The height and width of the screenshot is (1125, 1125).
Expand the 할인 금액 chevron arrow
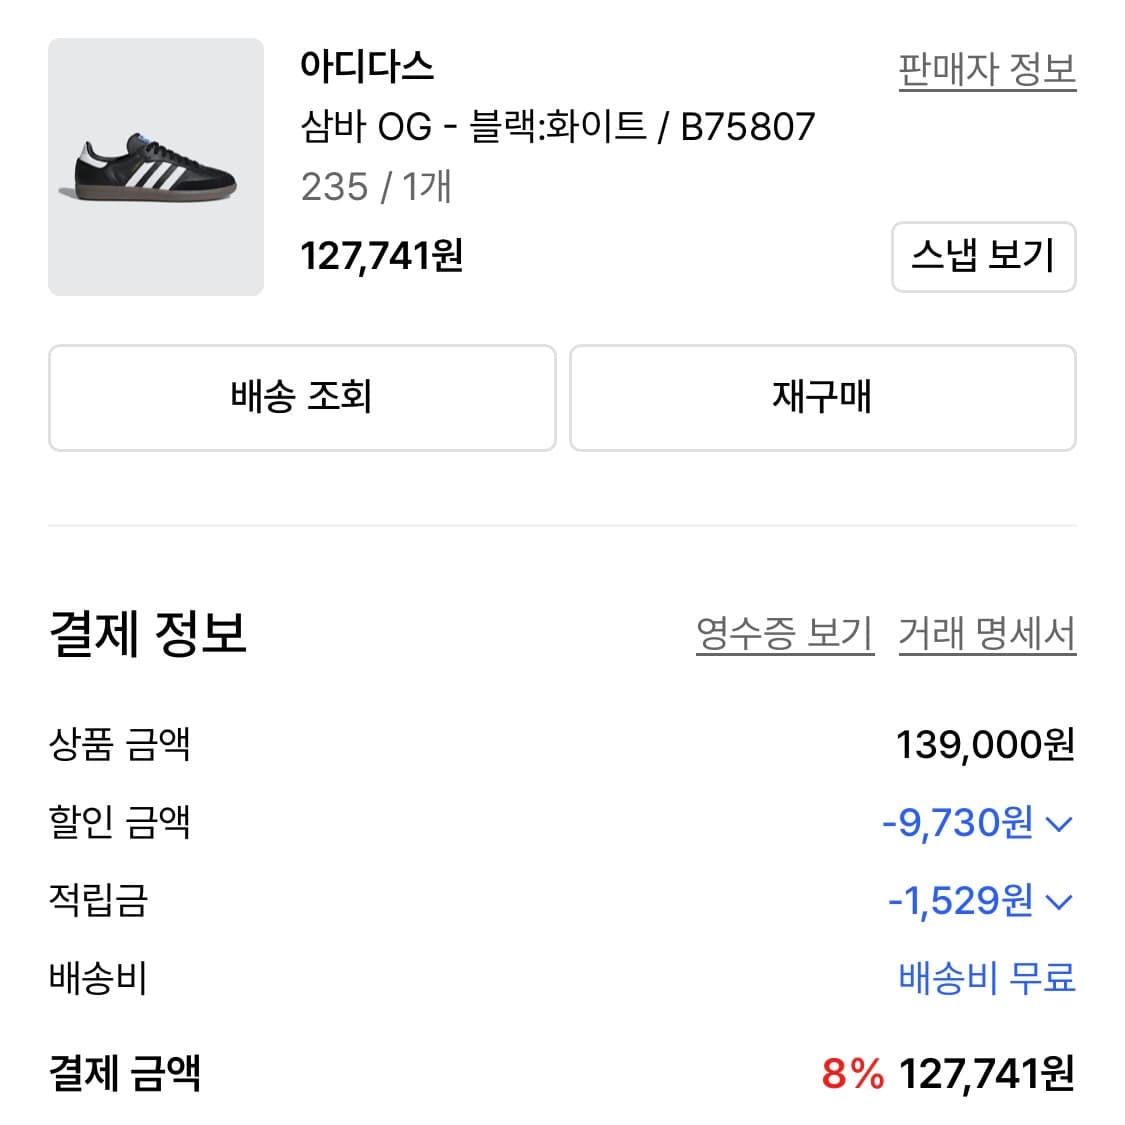(1058, 824)
